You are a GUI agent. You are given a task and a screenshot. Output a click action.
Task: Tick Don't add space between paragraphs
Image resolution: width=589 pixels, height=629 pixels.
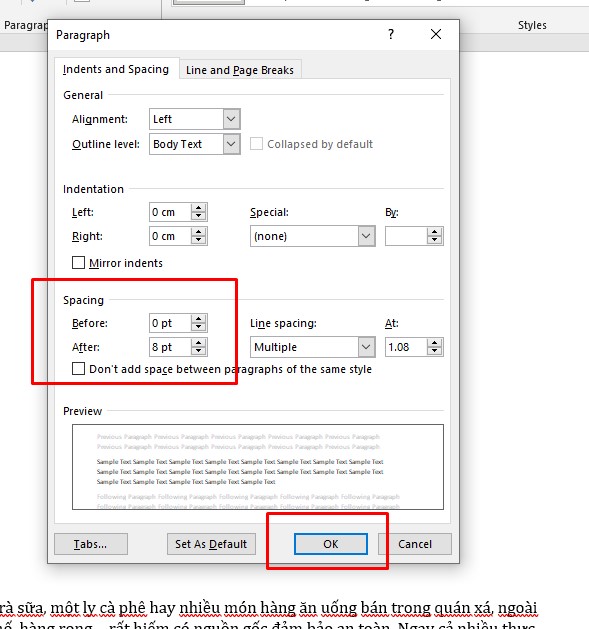[x=78, y=369]
